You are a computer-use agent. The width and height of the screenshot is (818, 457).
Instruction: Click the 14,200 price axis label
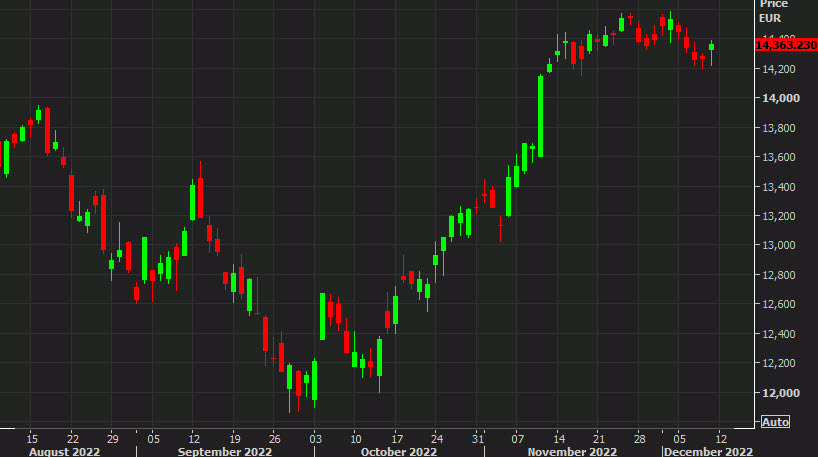[x=781, y=69]
